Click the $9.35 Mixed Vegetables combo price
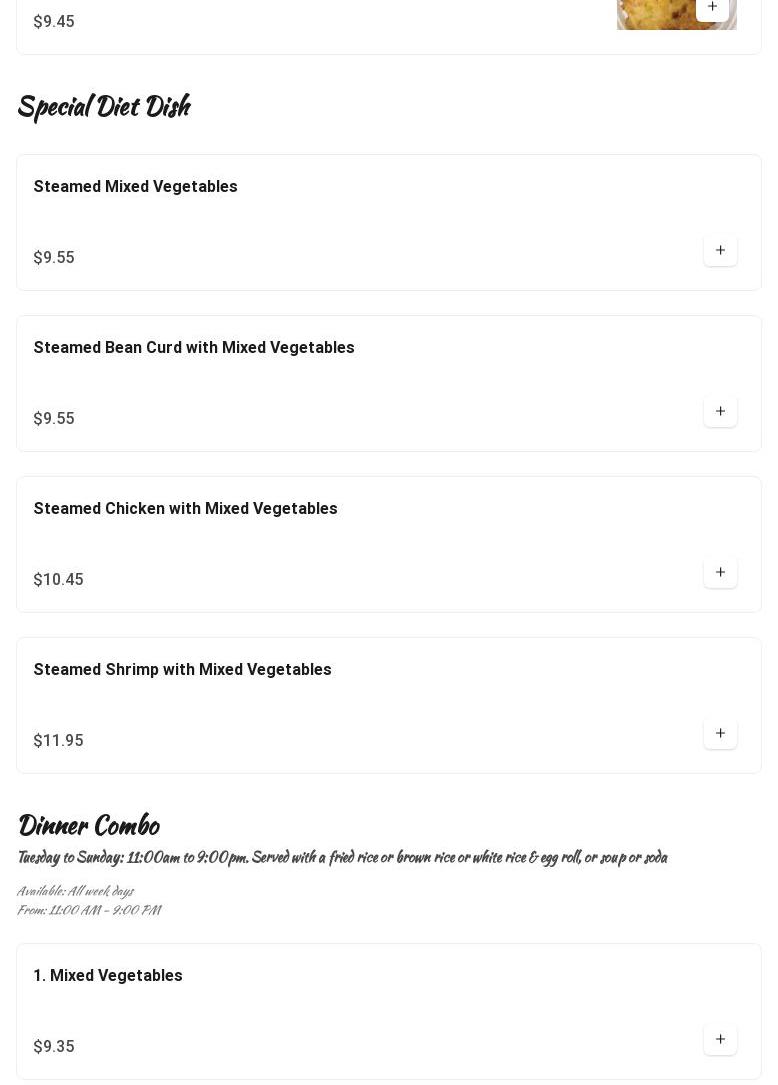The image size is (778, 1085). click(54, 1047)
